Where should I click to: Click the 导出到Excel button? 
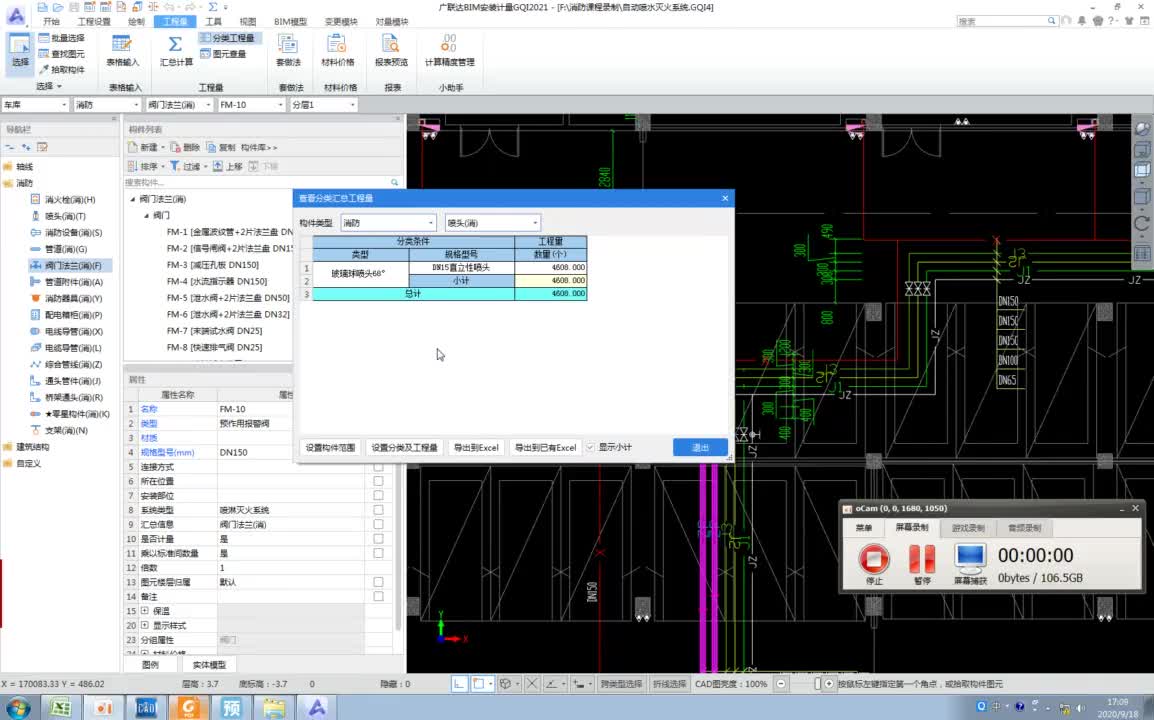pos(475,447)
